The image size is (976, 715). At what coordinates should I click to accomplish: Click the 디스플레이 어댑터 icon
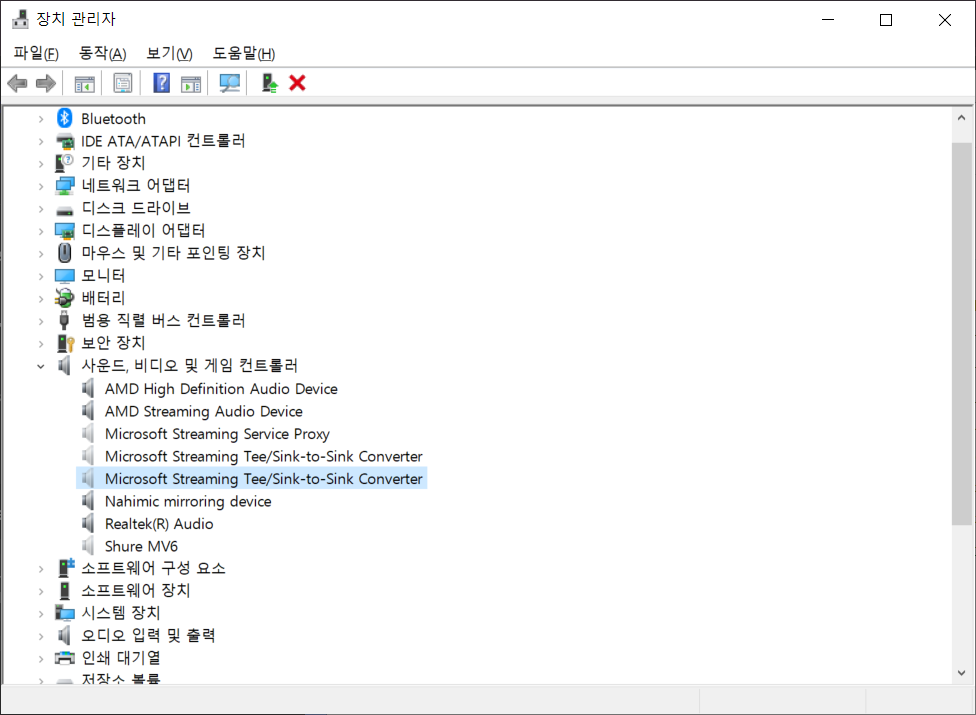(65, 231)
